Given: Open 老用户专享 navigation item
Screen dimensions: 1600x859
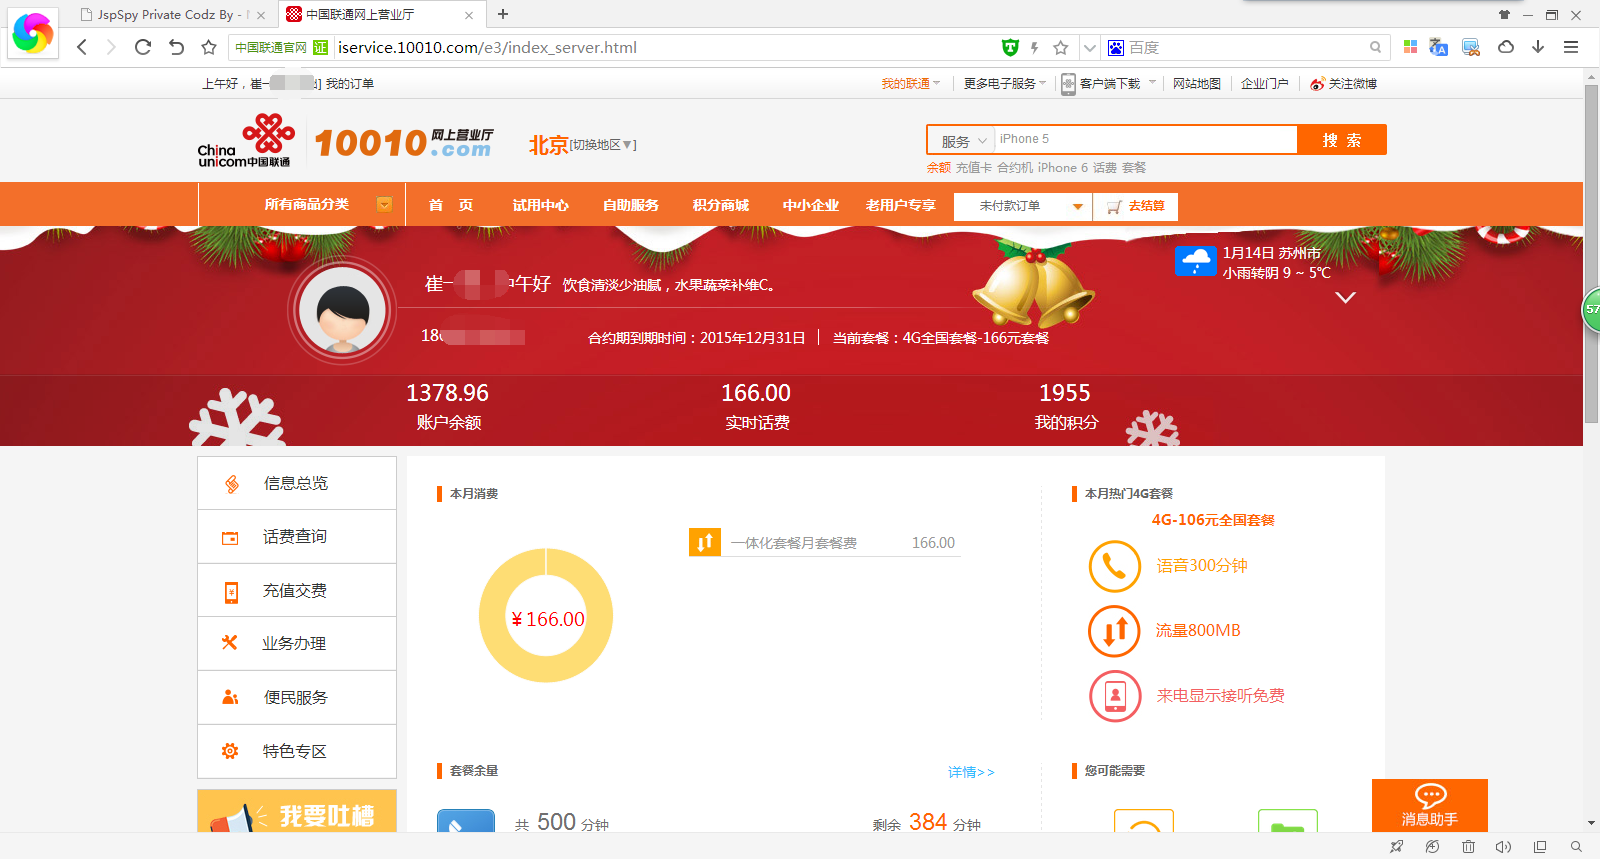Looking at the screenshot, I should pos(901,205).
